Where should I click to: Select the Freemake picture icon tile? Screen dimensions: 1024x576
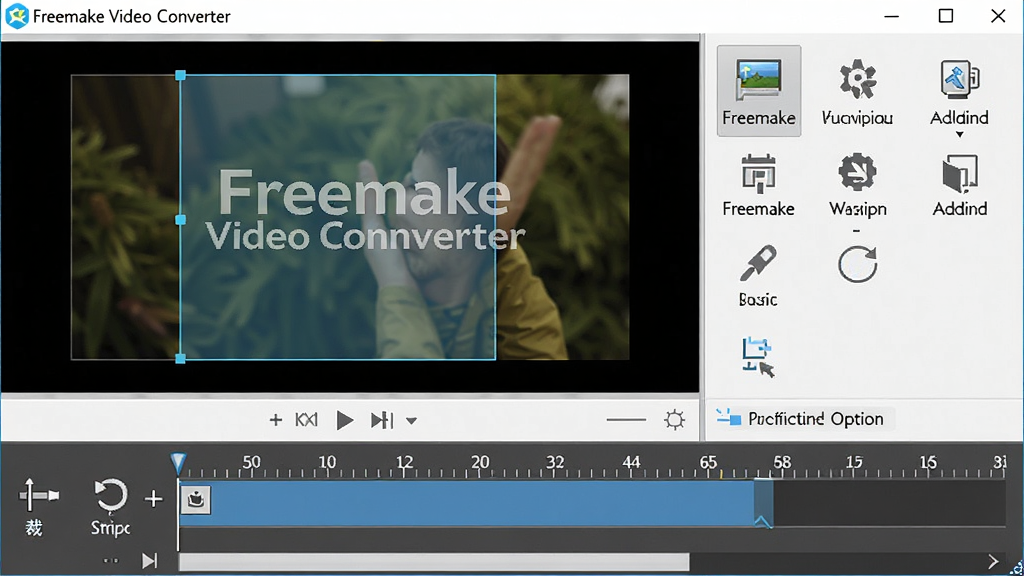758,91
